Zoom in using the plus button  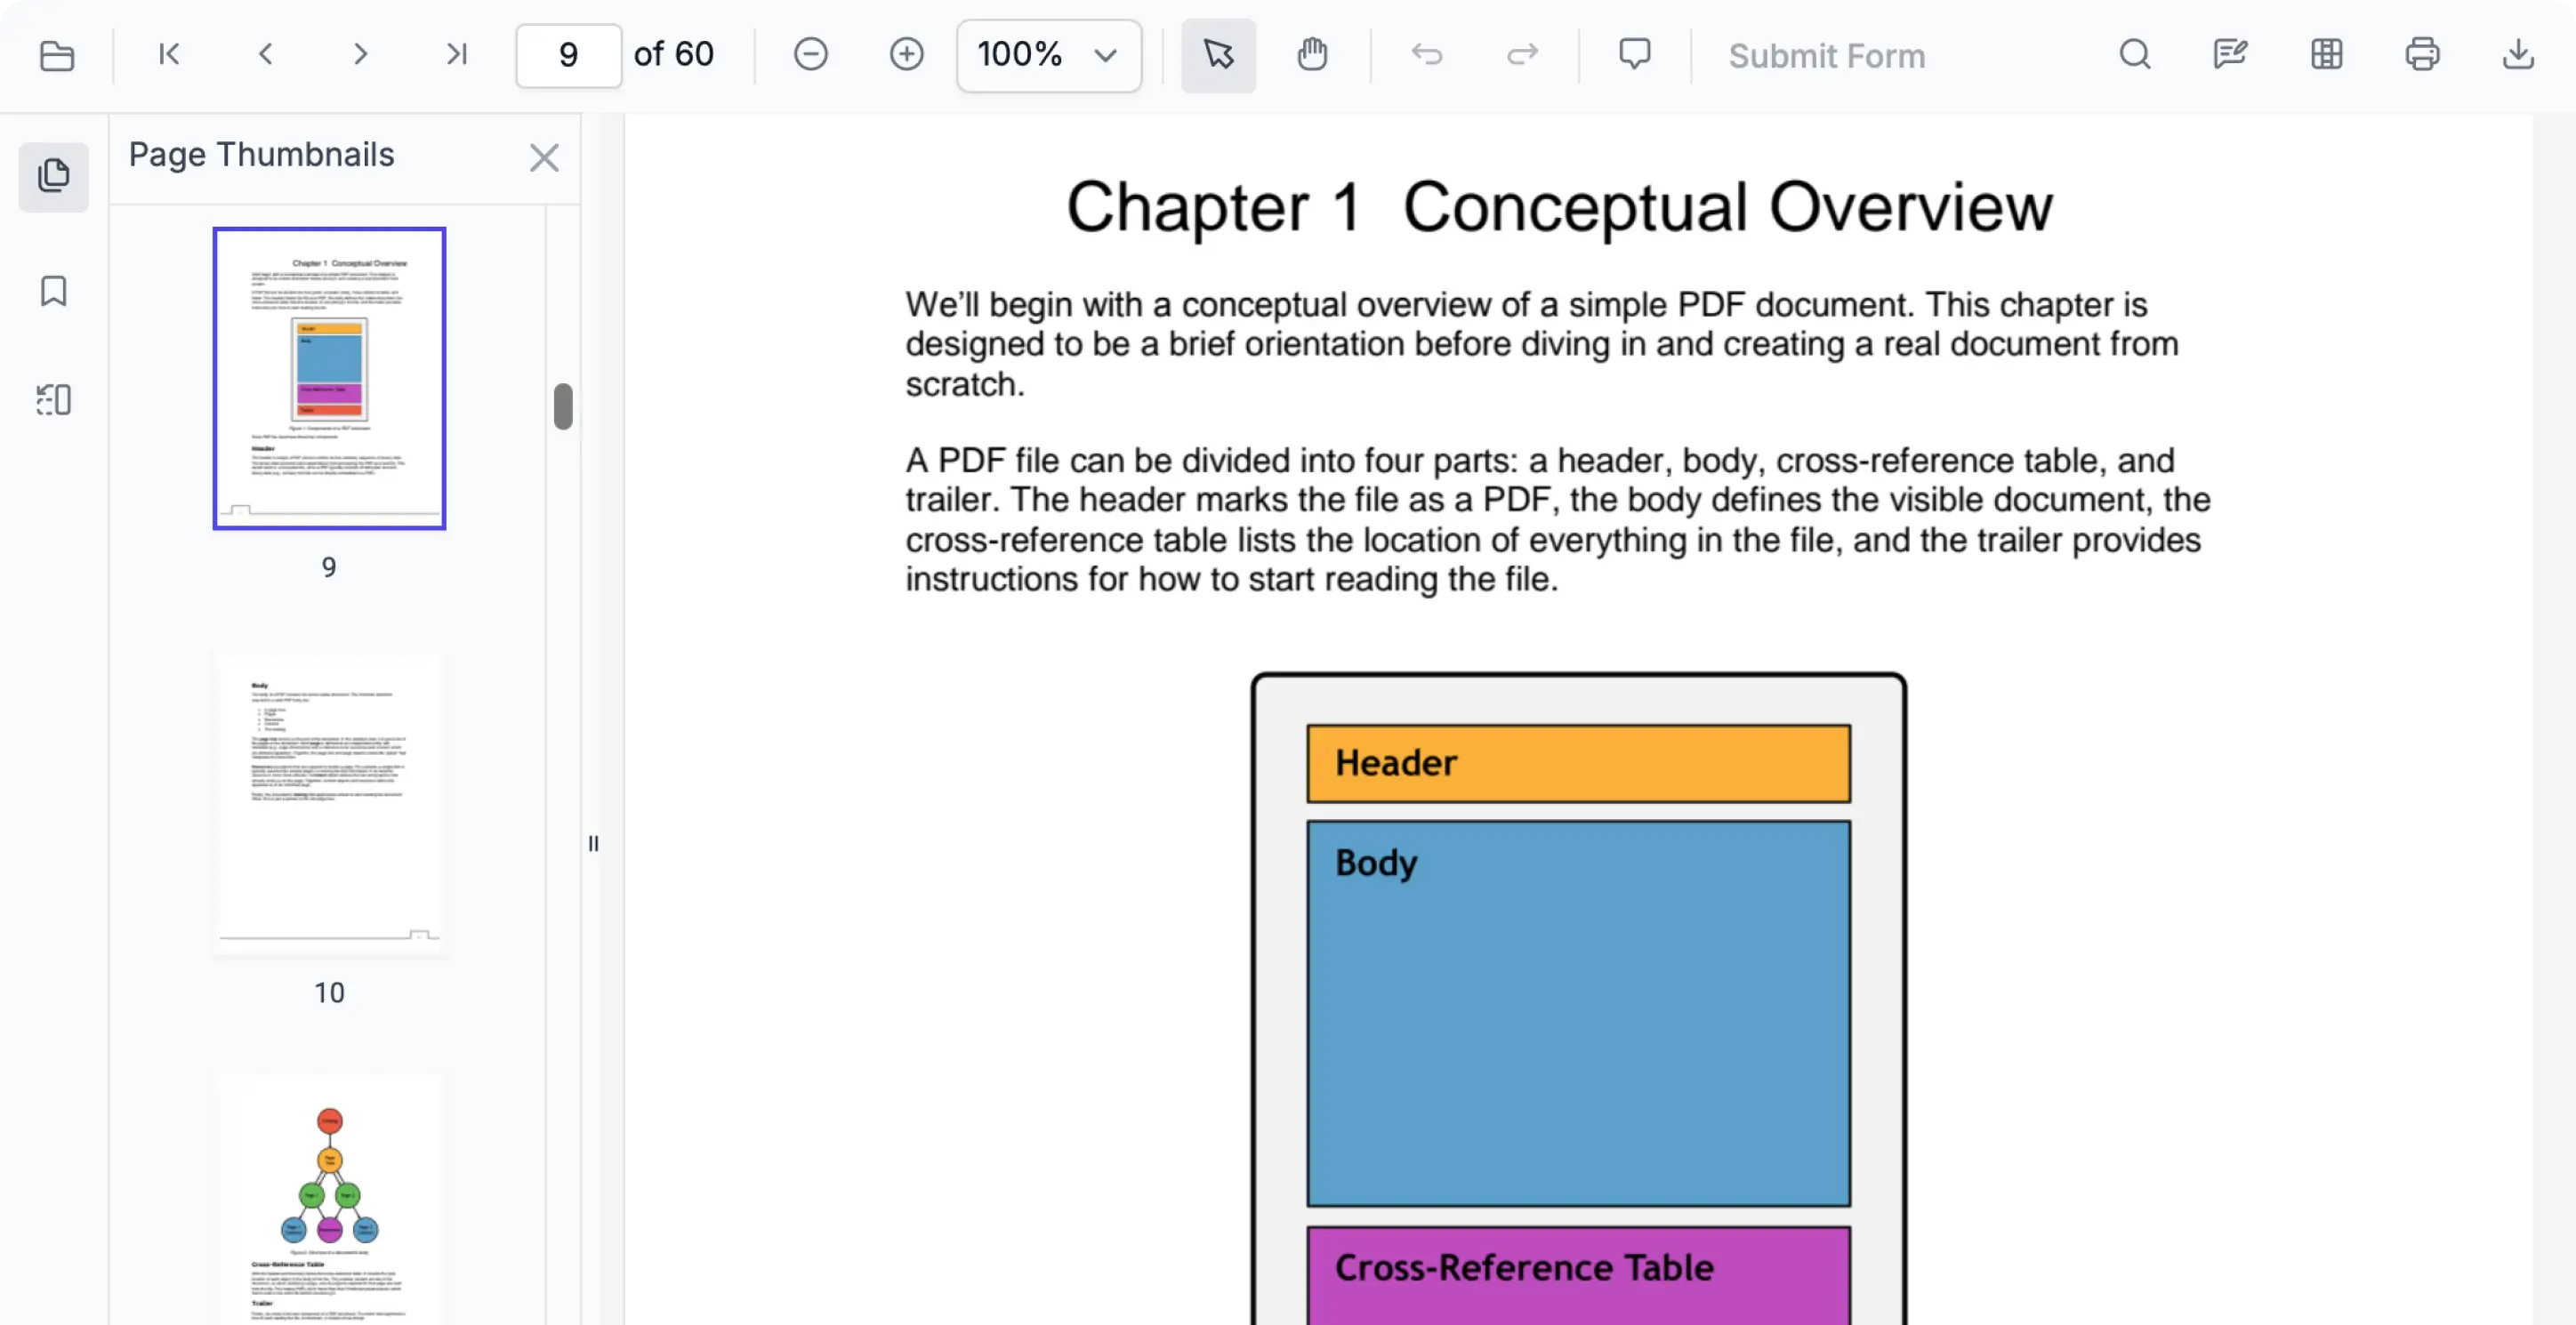point(906,54)
